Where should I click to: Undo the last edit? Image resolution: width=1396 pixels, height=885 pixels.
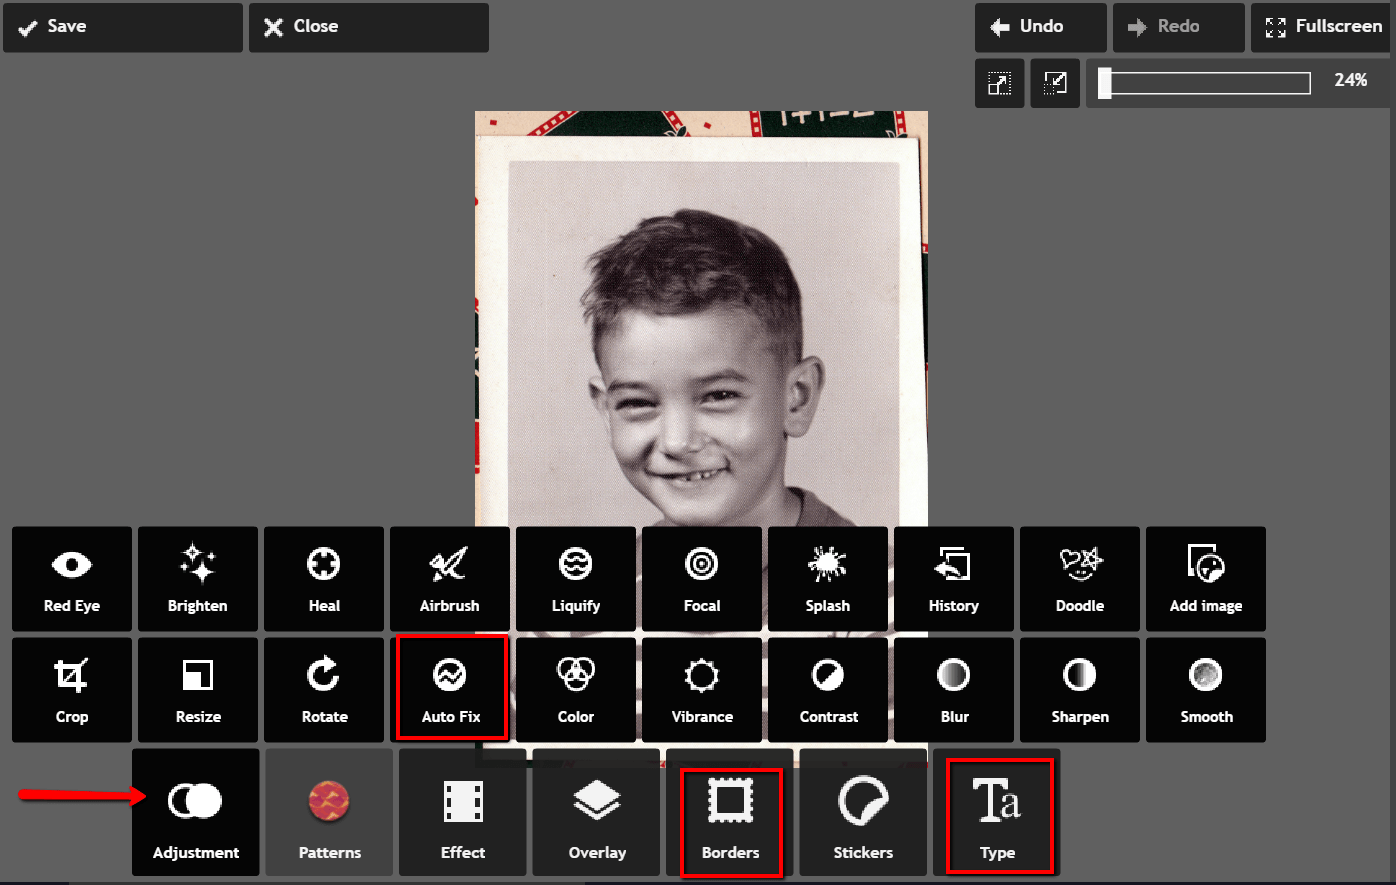click(x=1040, y=27)
